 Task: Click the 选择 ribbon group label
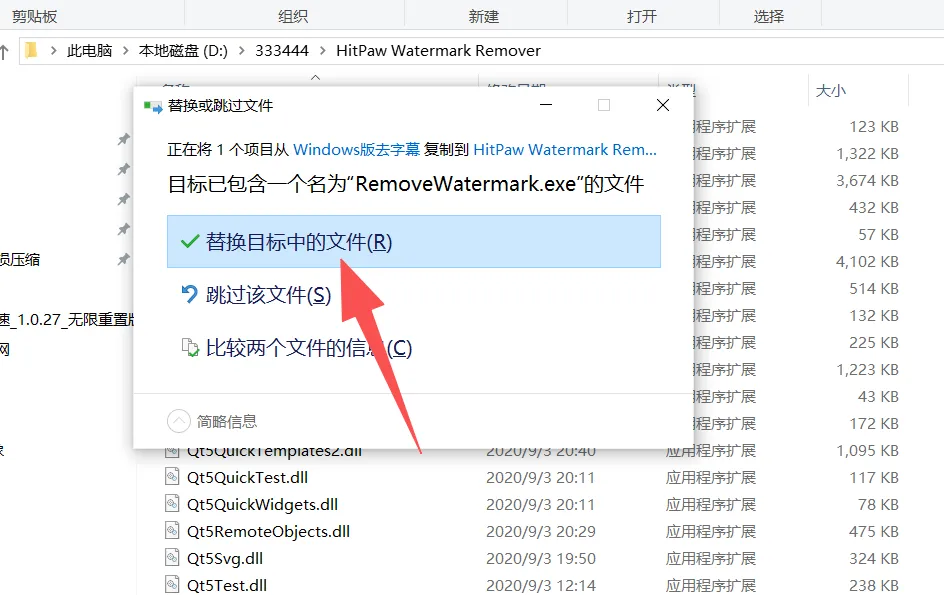tap(769, 16)
